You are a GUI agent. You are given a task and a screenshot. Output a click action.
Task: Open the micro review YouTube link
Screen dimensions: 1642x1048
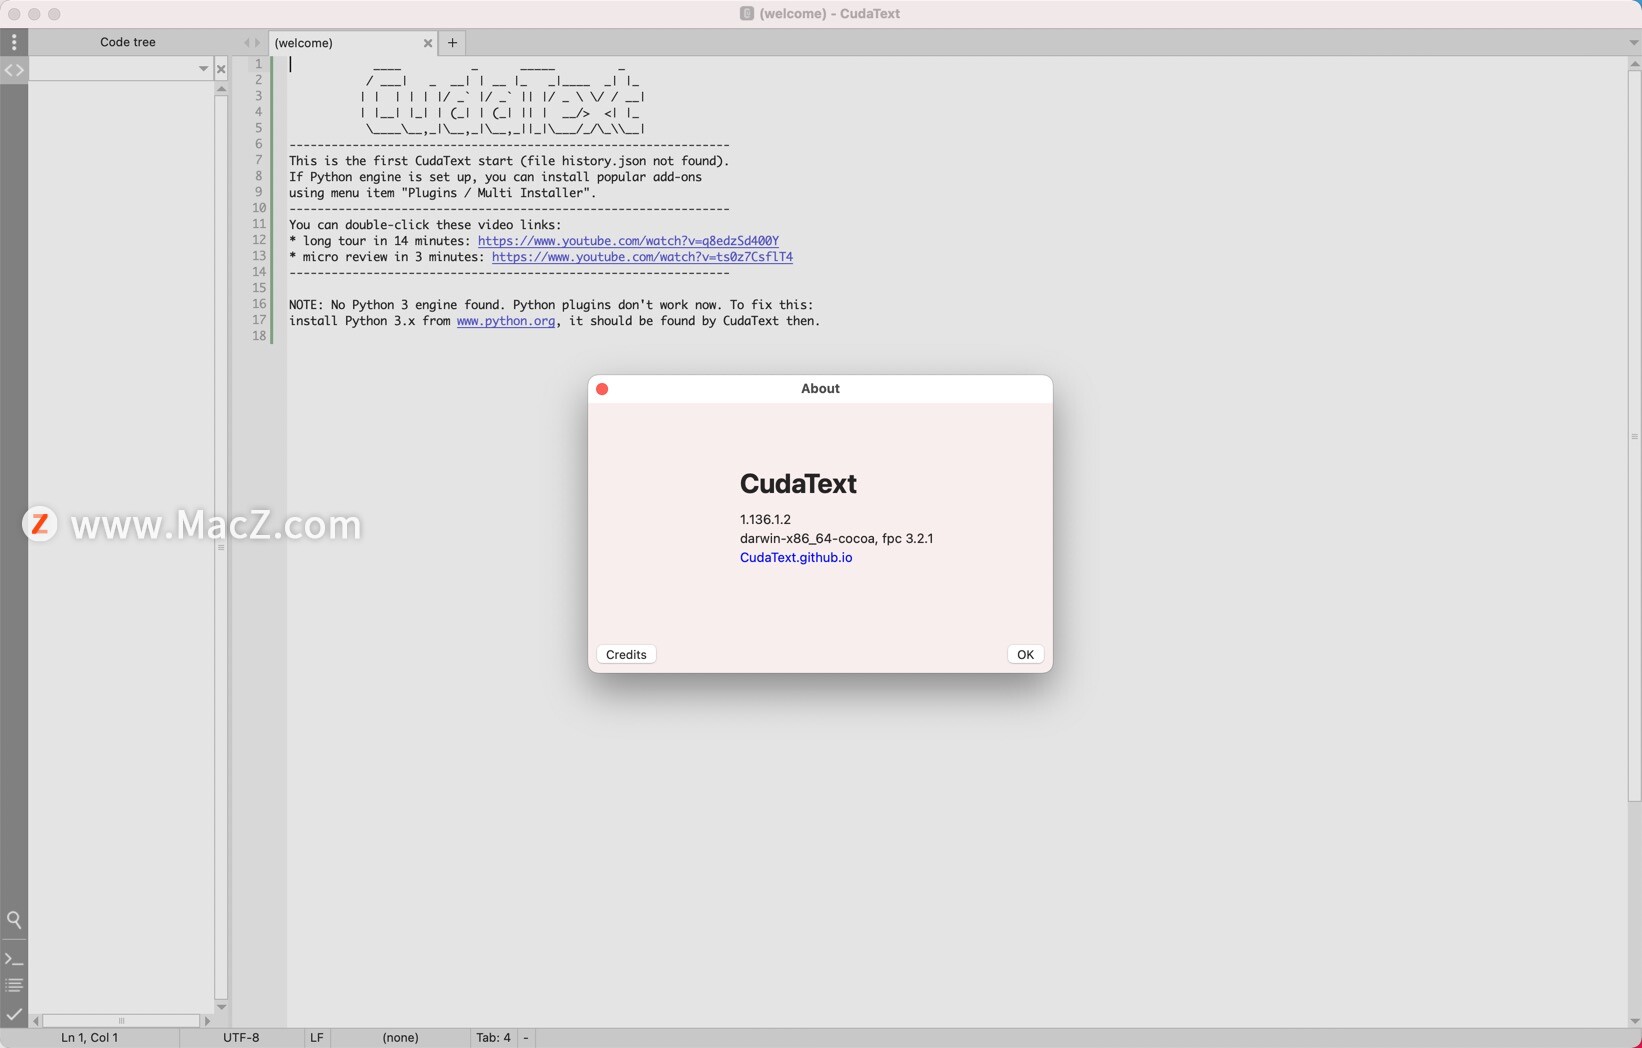(642, 257)
